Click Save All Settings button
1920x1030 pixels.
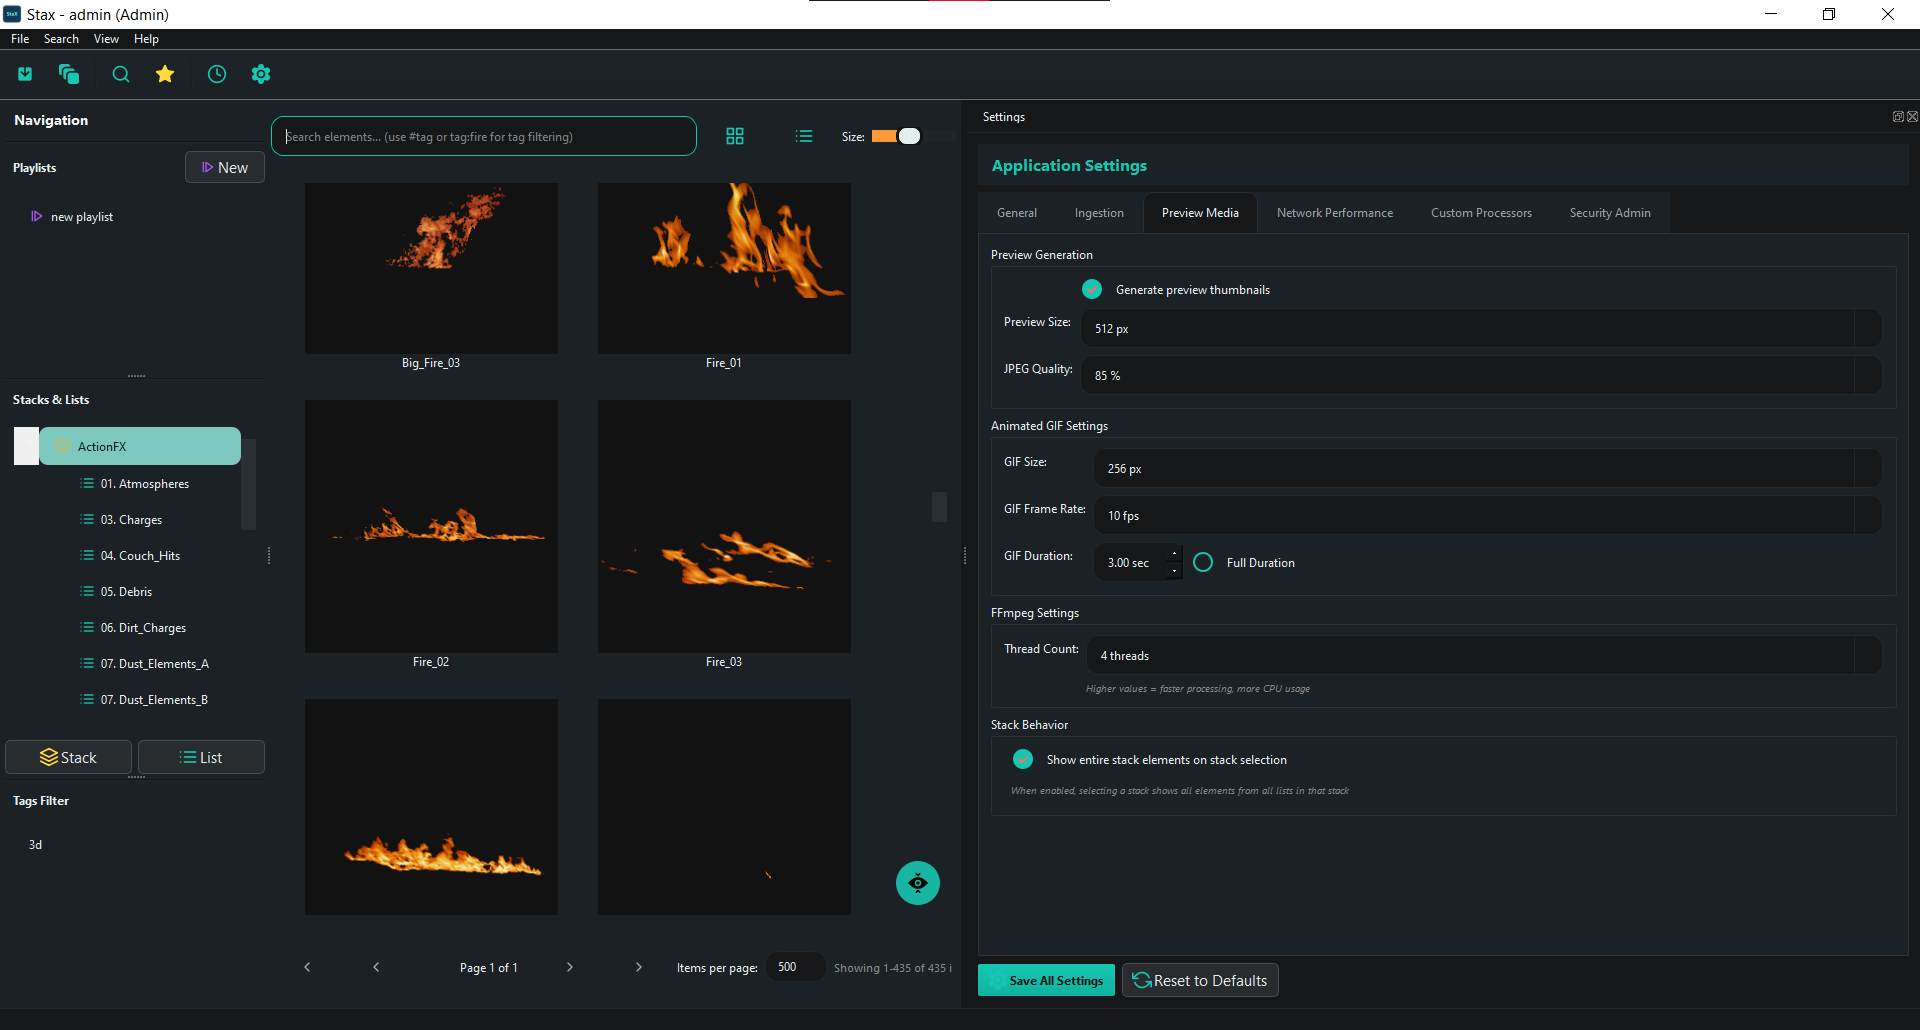(1046, 980)
